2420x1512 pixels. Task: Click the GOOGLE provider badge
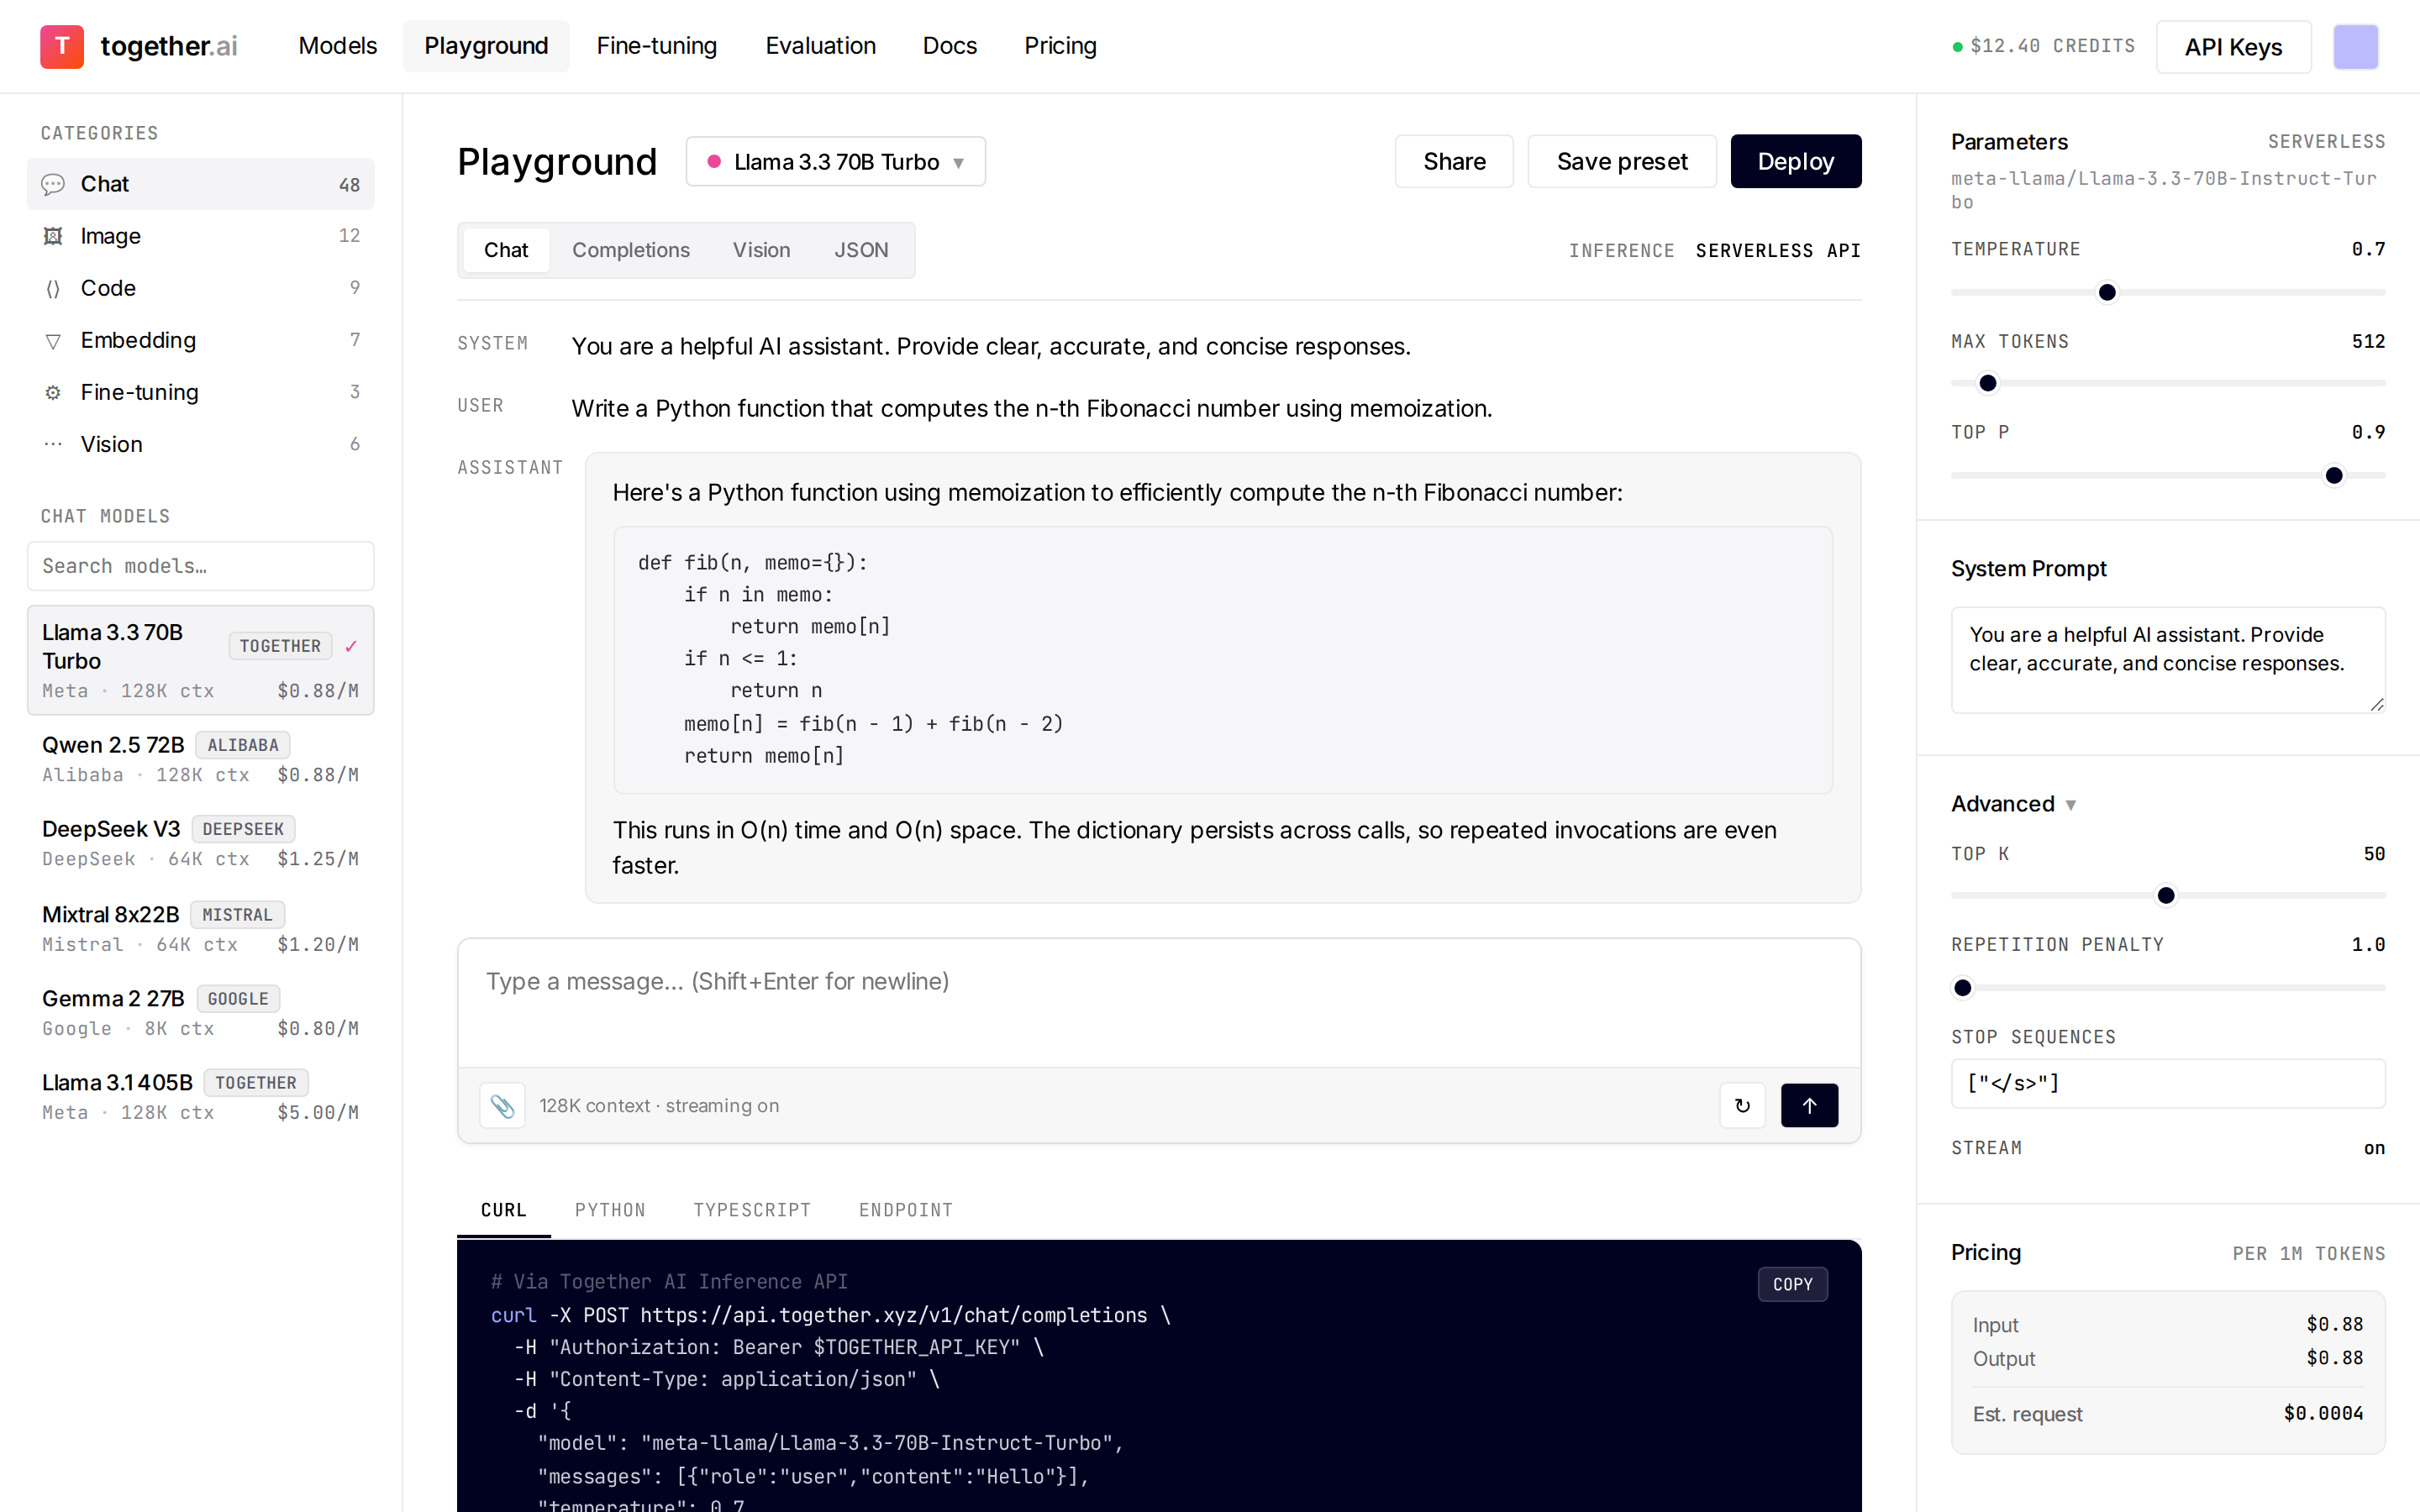pos(238,999)
